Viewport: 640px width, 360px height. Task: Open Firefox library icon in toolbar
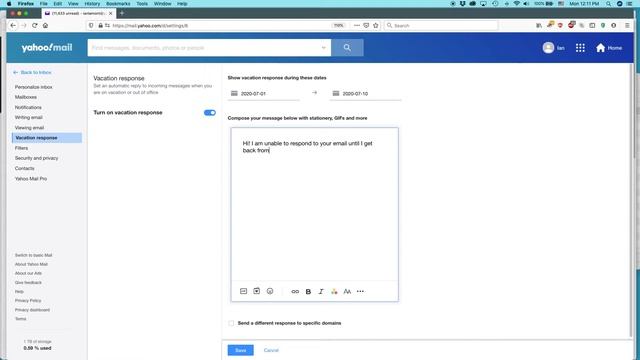point(539,25)
